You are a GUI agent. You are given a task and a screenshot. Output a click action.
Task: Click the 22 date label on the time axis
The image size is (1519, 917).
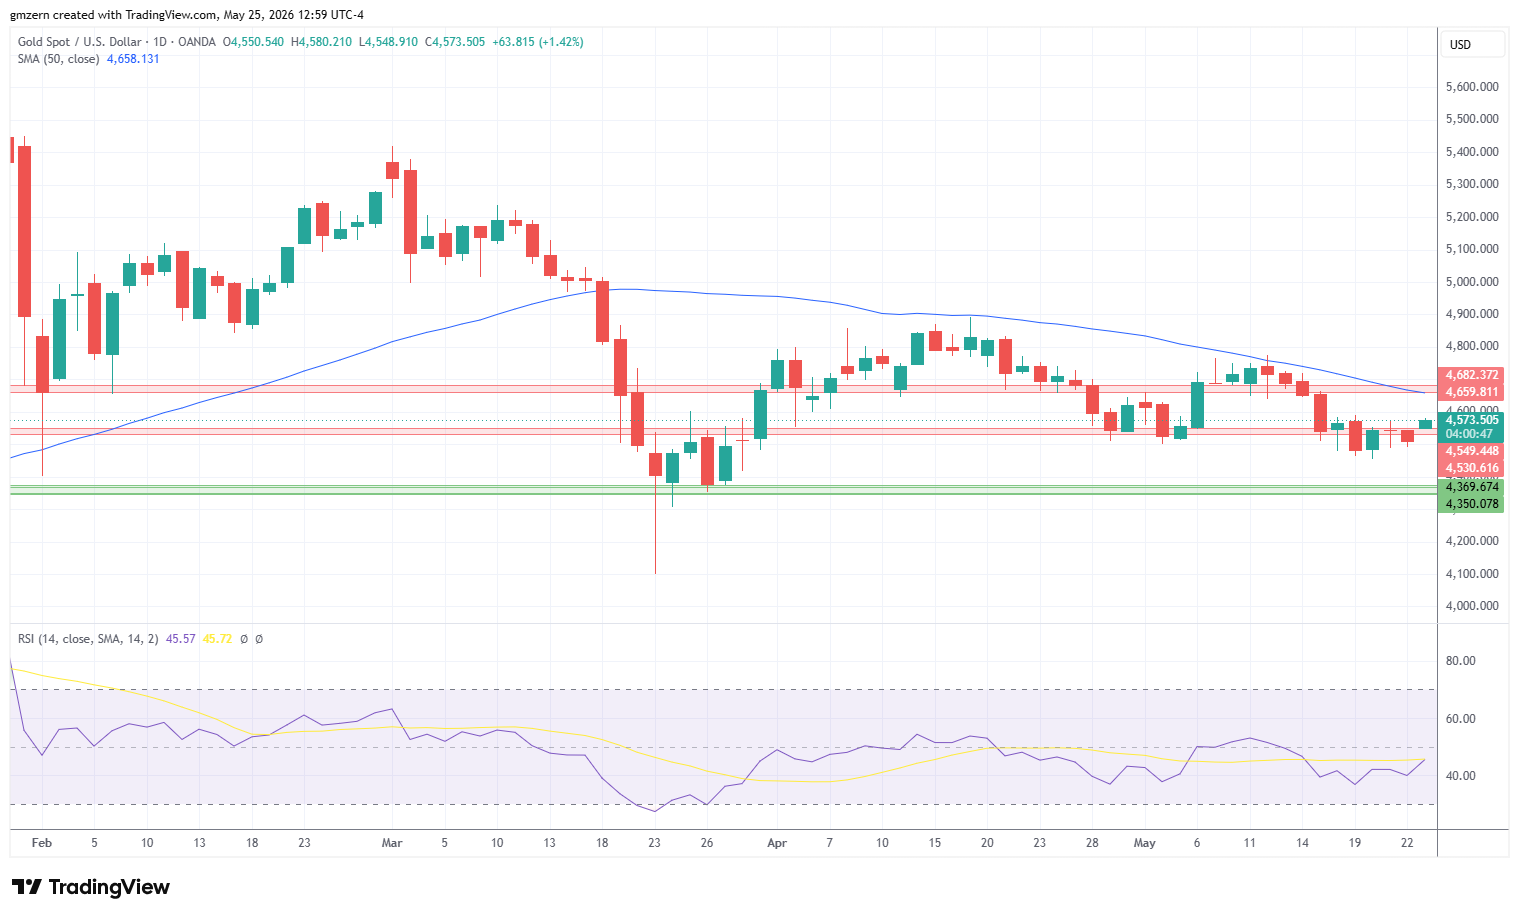click(x=1407, y=843)
